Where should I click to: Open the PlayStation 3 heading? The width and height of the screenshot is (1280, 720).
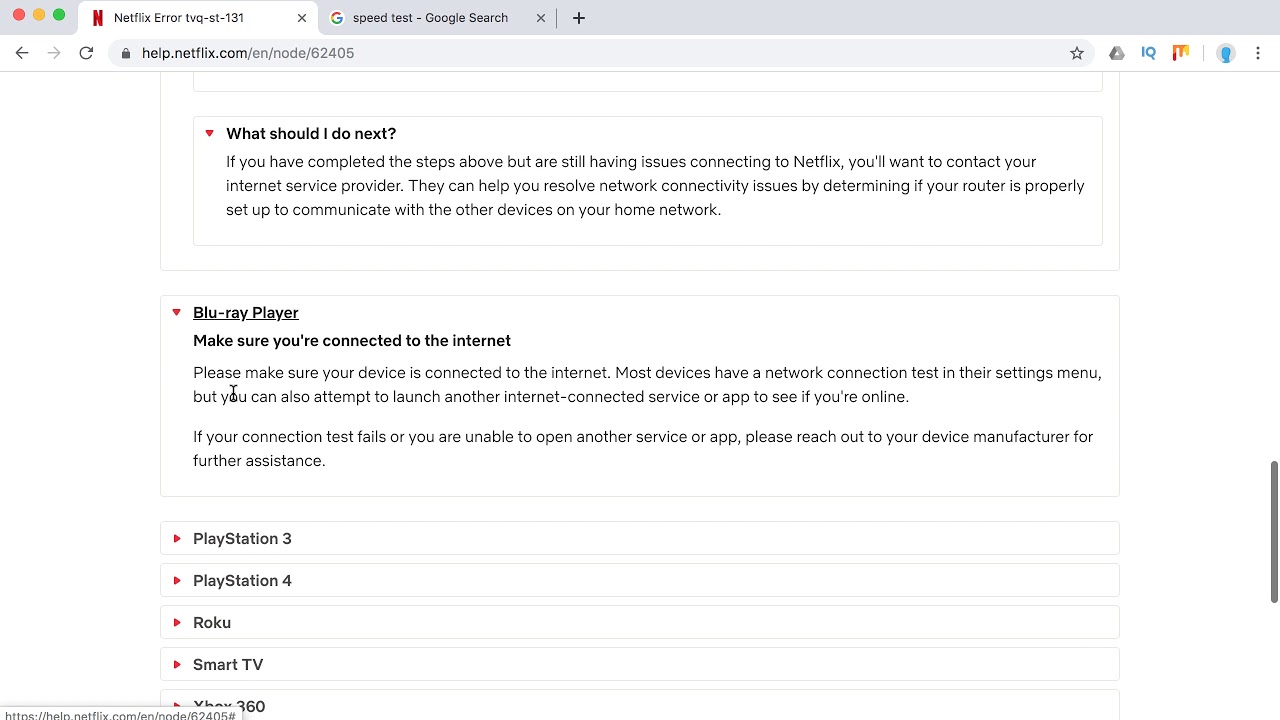pyautogui.click(x=242, y=539)
